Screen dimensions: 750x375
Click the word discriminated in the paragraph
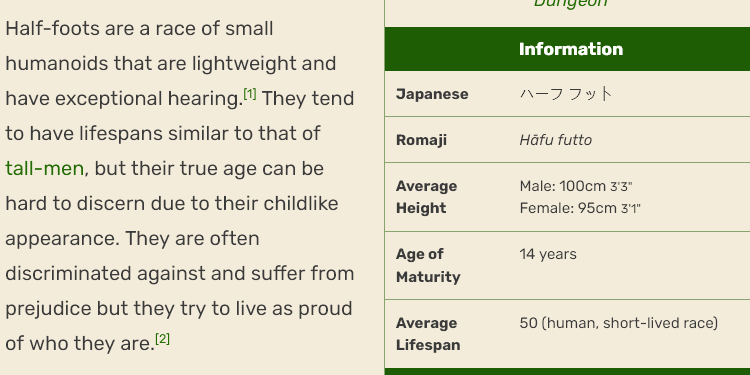coord(68,274)
